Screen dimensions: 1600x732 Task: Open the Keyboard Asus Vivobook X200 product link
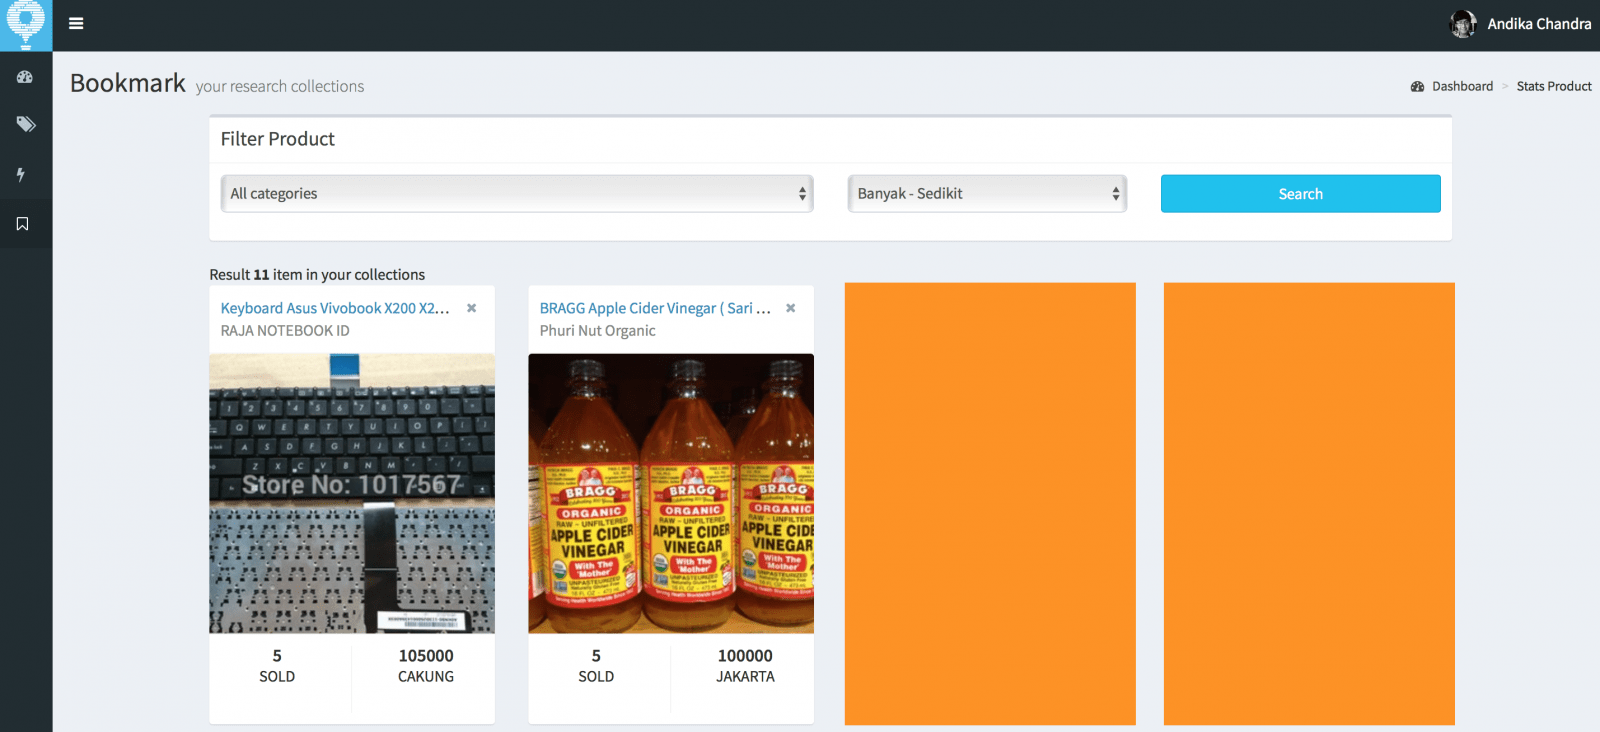tap(335, 308)
